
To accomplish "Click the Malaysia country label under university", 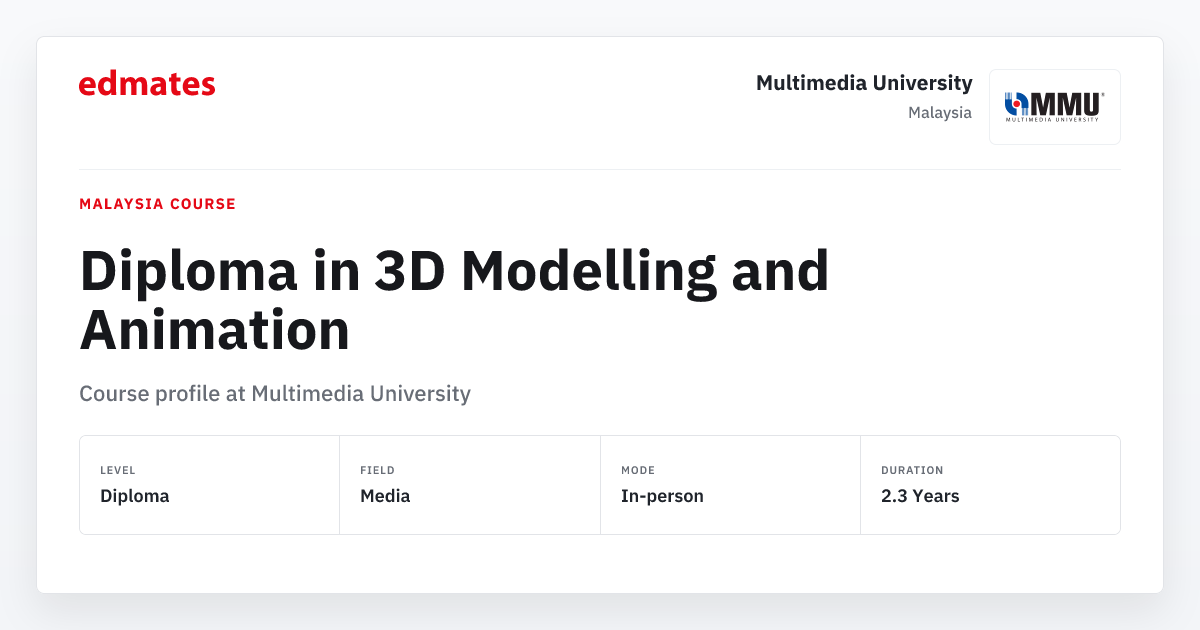I will point(940,113).
